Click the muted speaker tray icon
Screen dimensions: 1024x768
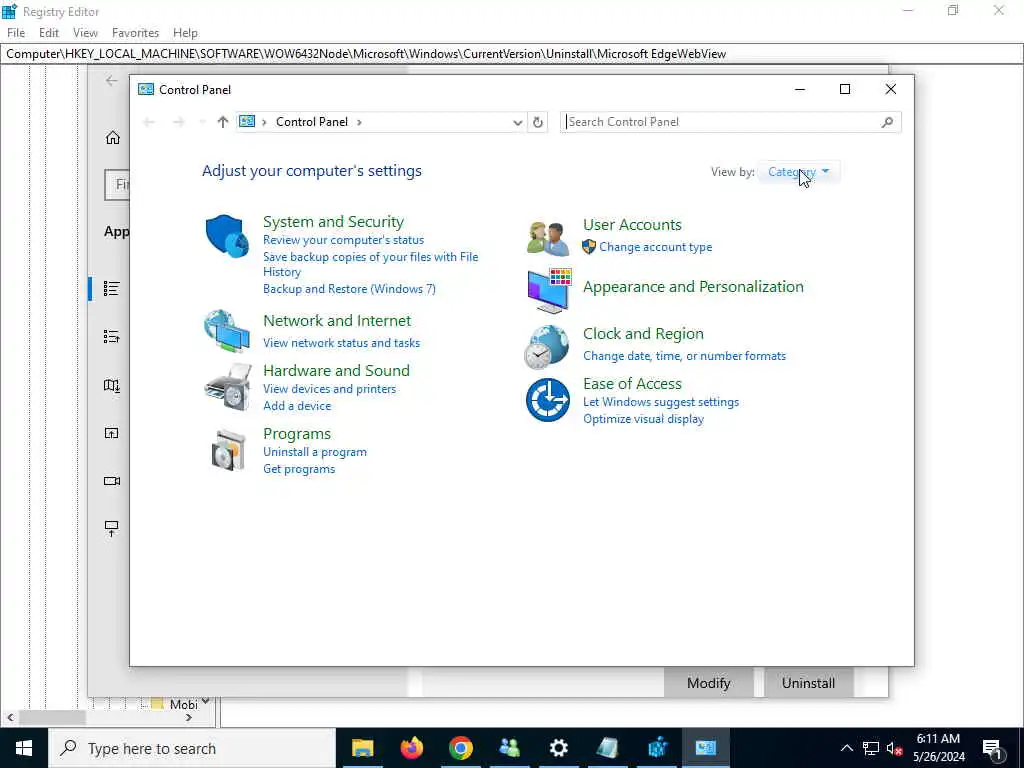tap(894, 748)
